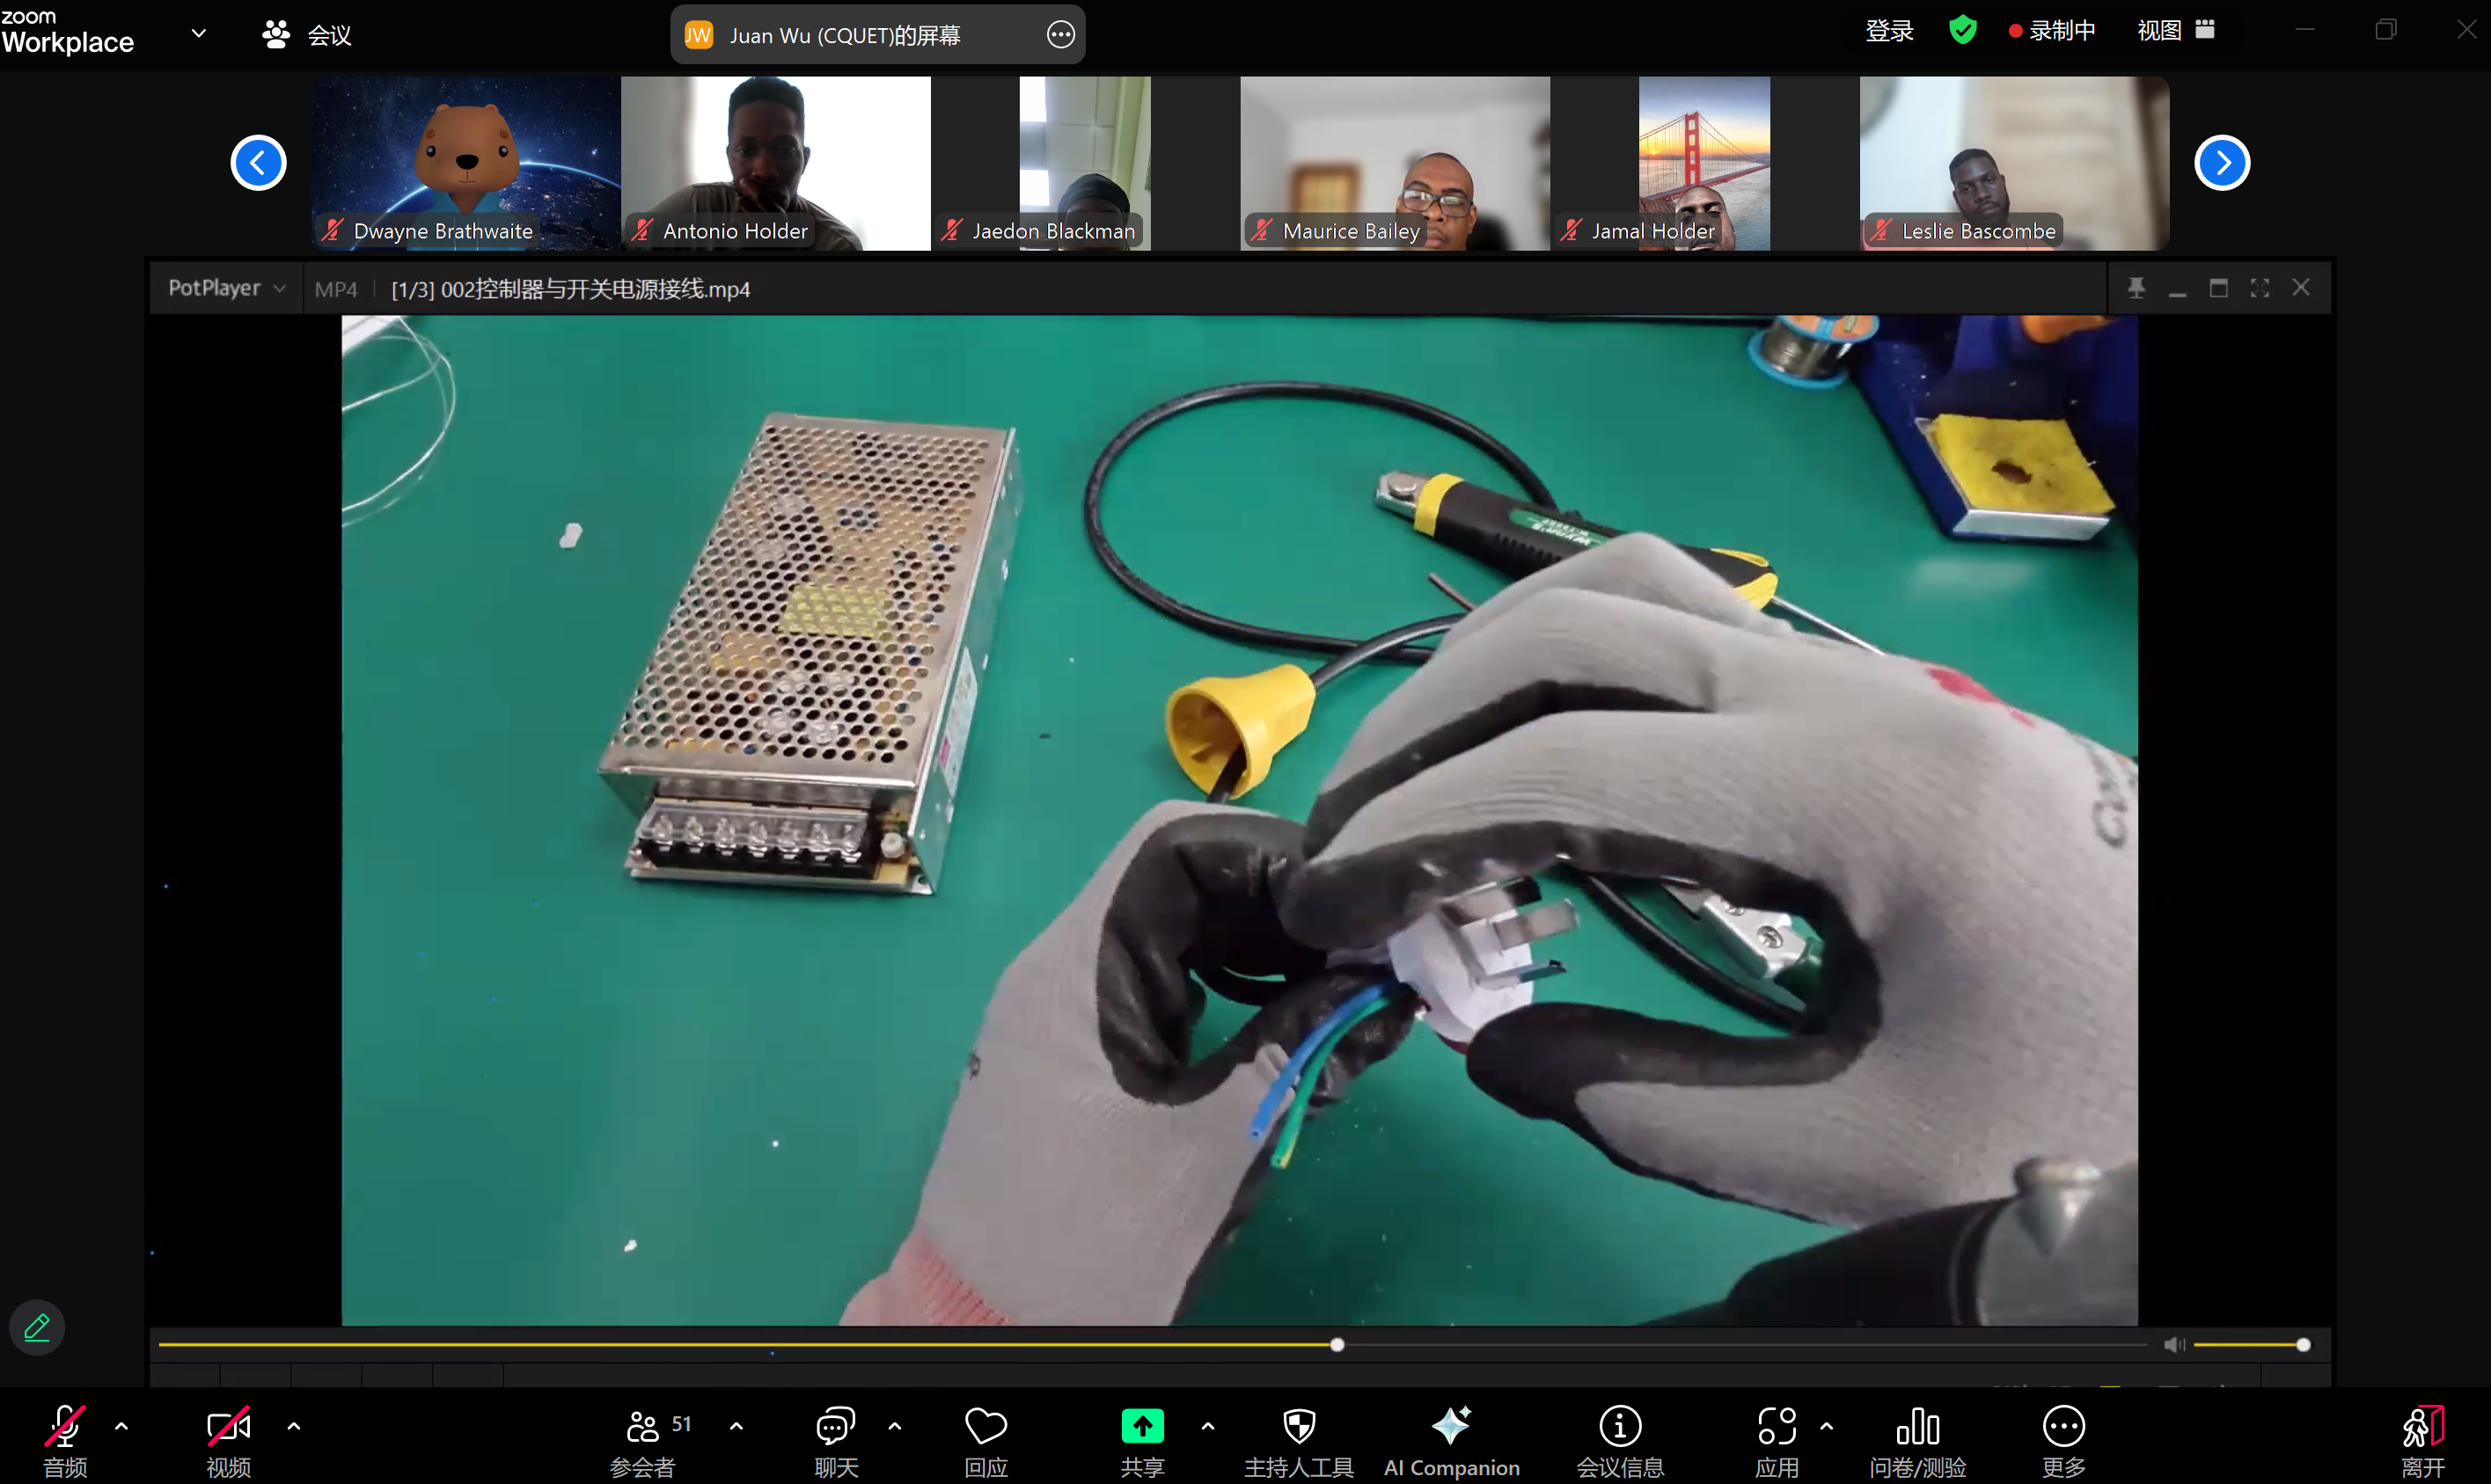Screen dimensions: 2491x1484
Task: Click the video seek bar handle
Action: pos(1336,1345)
